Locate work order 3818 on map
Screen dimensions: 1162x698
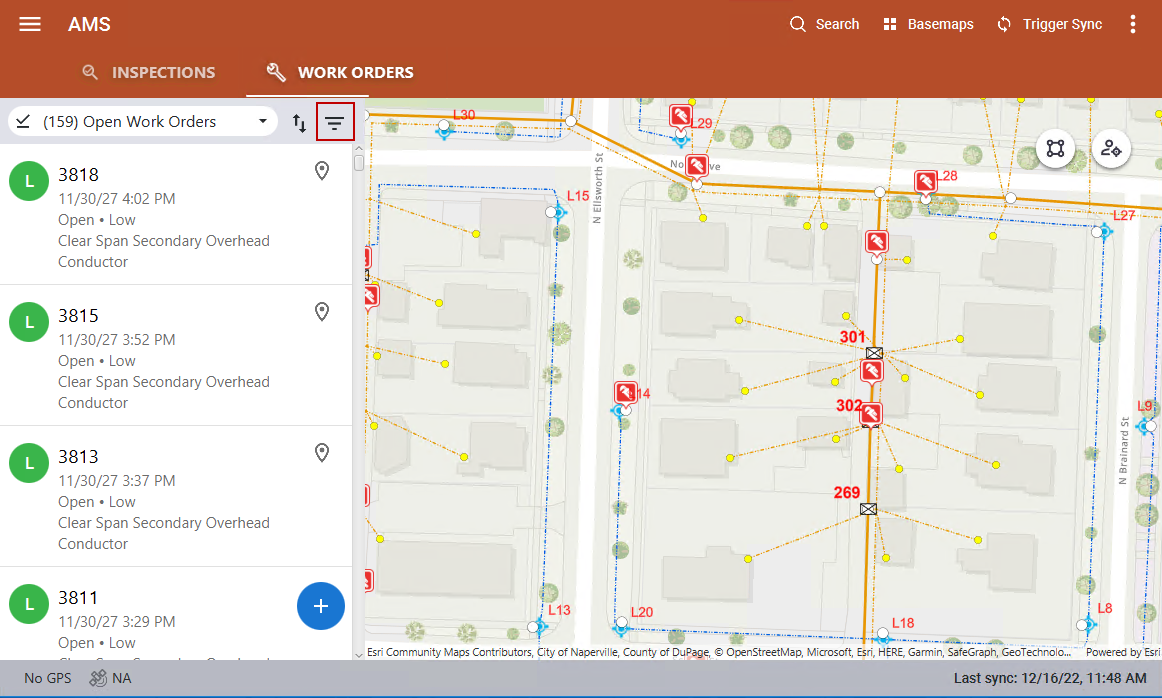coord(322,171)
